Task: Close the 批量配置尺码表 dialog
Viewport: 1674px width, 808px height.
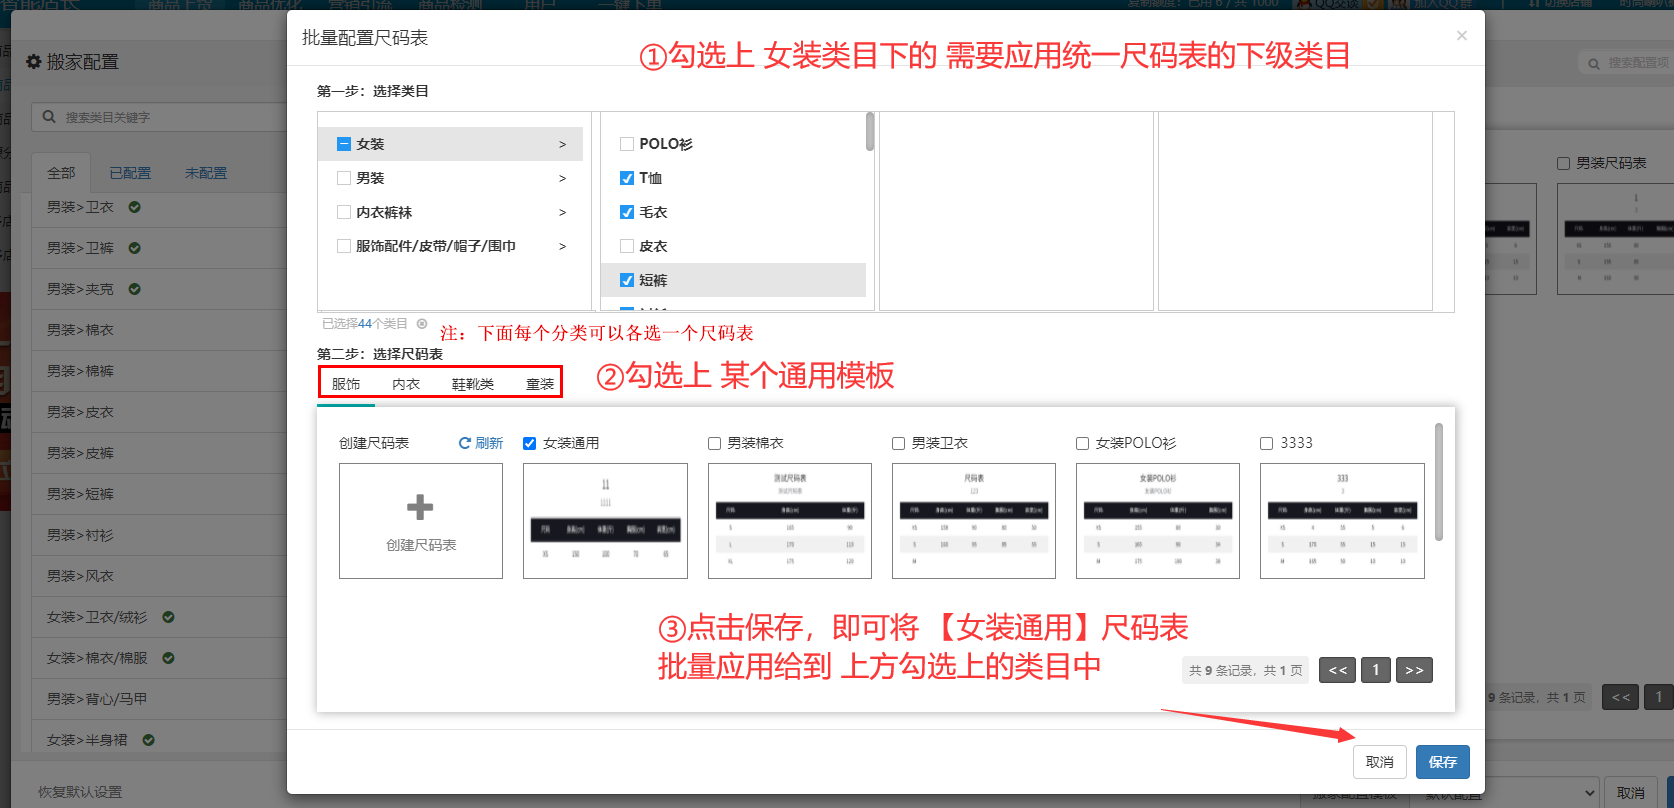Action: [x=1461, y=36]
